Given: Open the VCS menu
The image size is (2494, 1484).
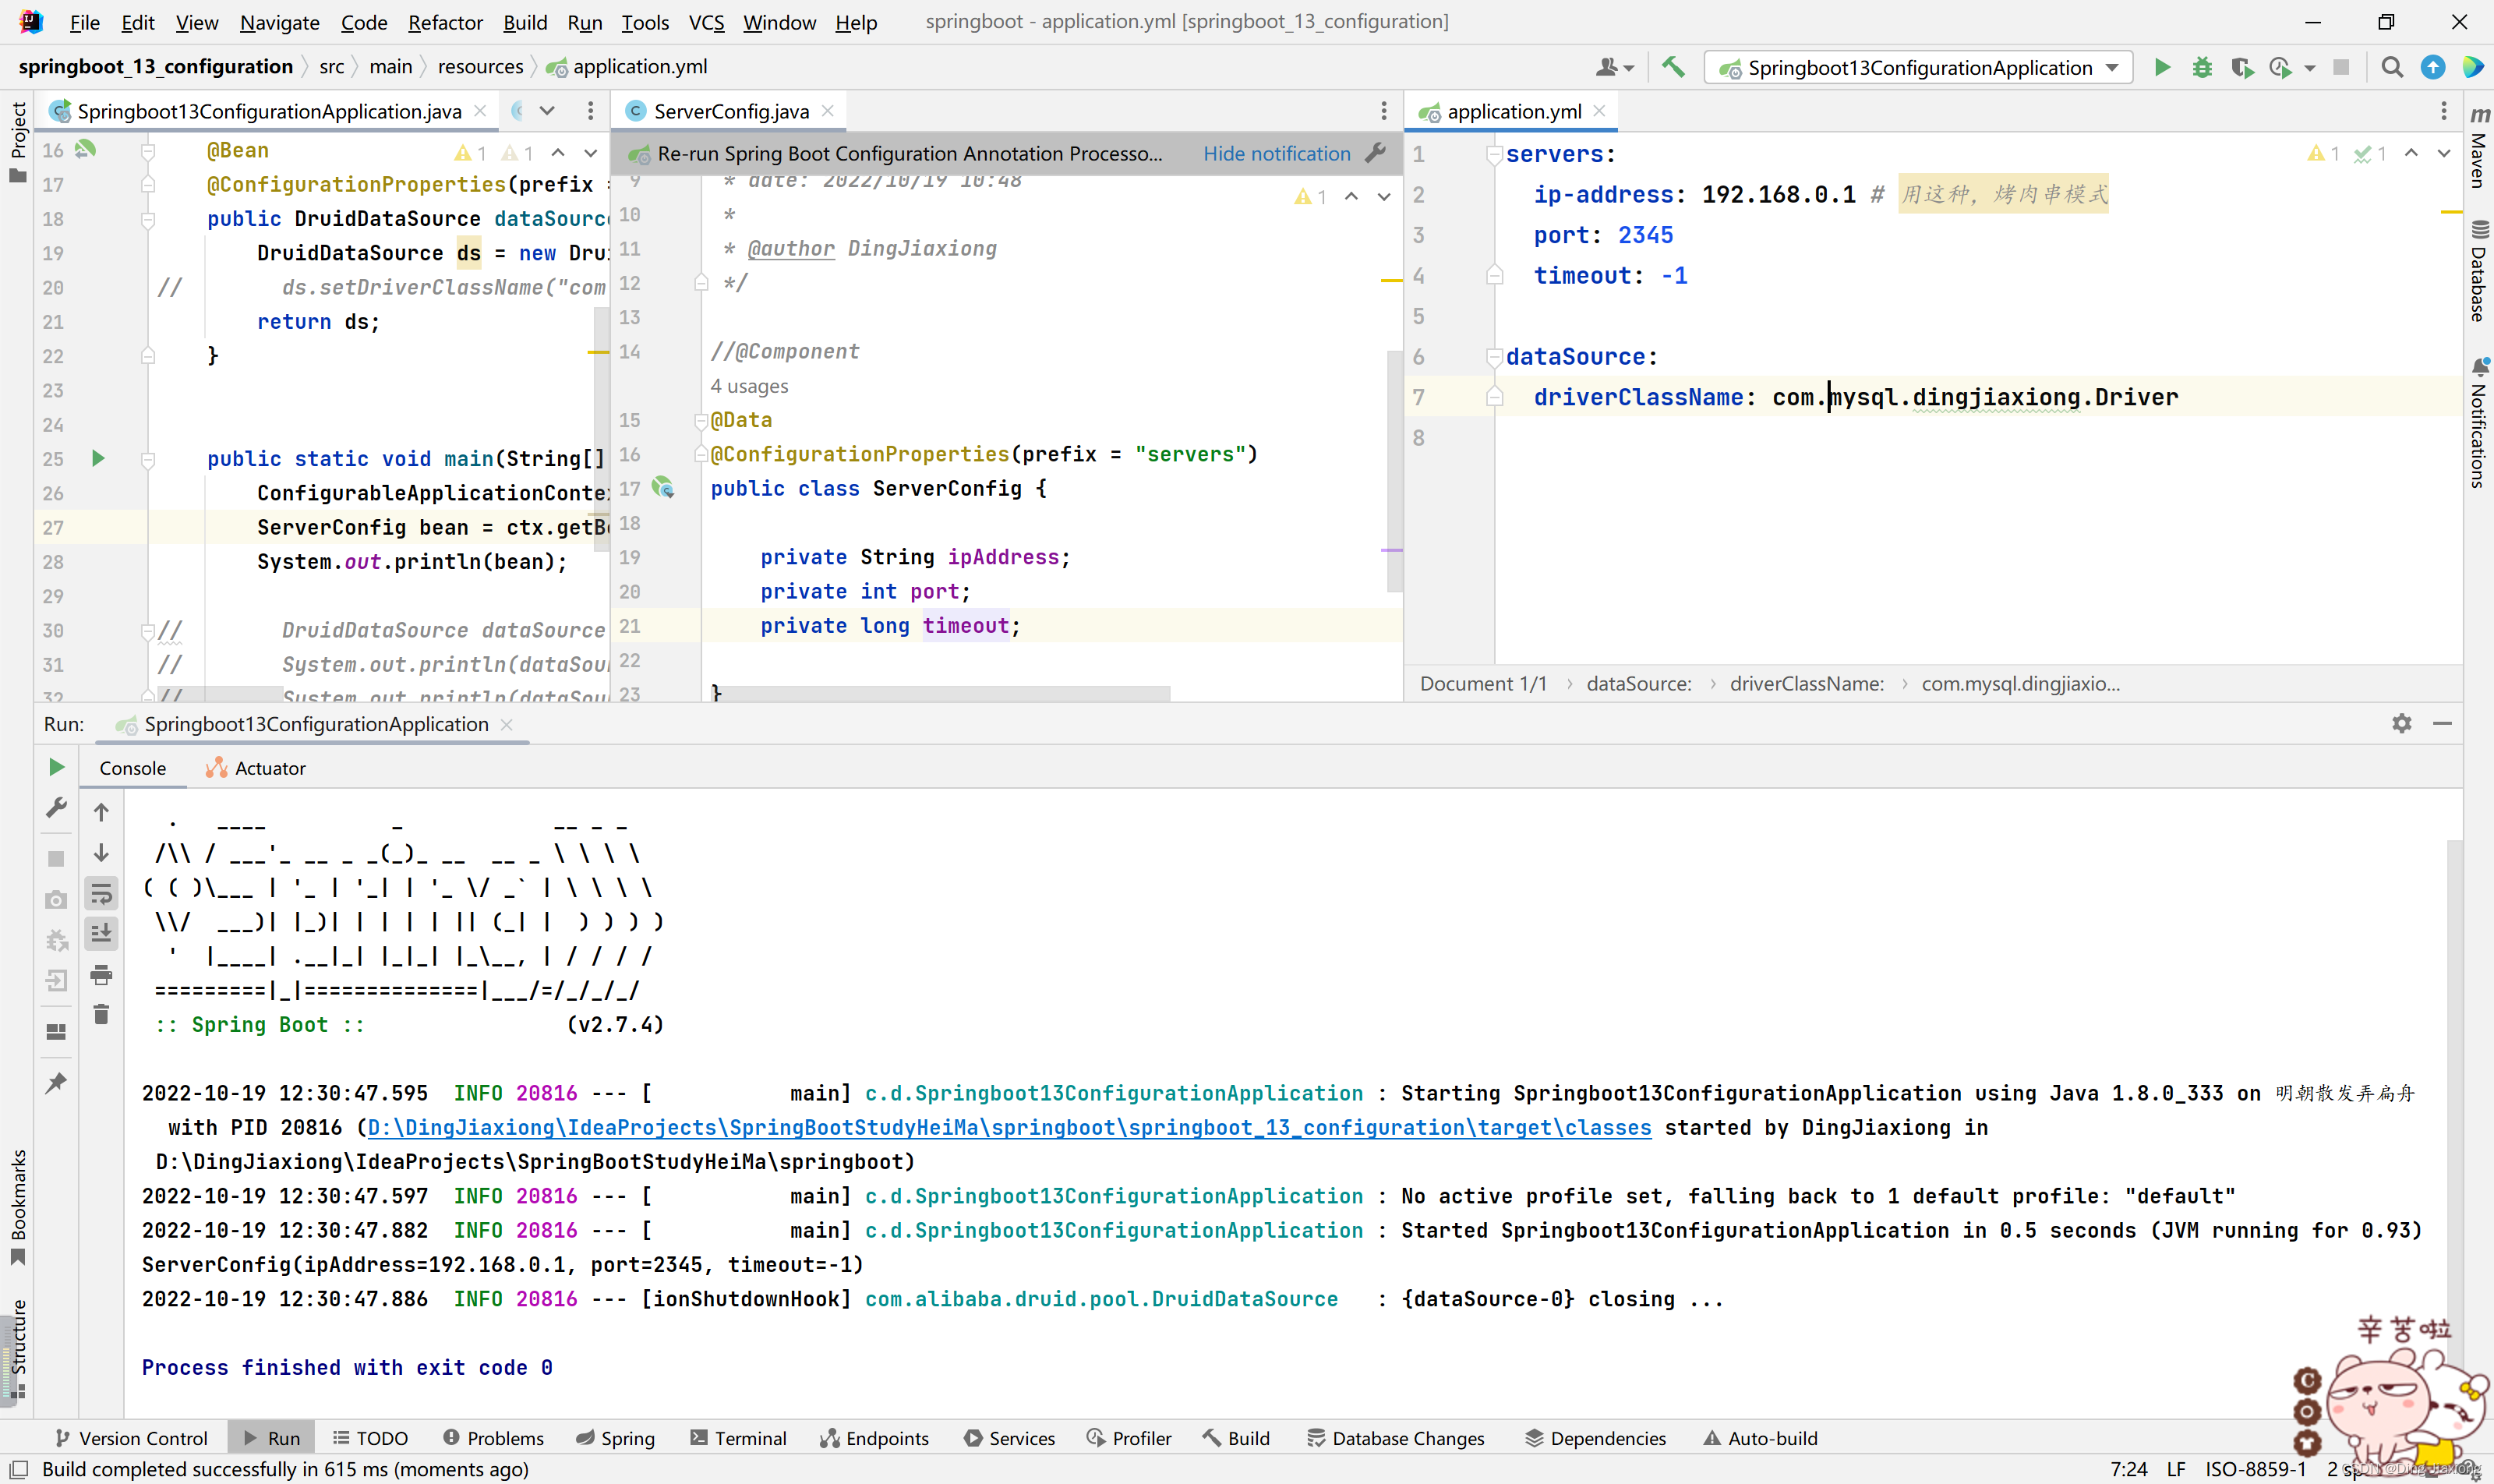Looking at the screenshot, I should (706, 22).
